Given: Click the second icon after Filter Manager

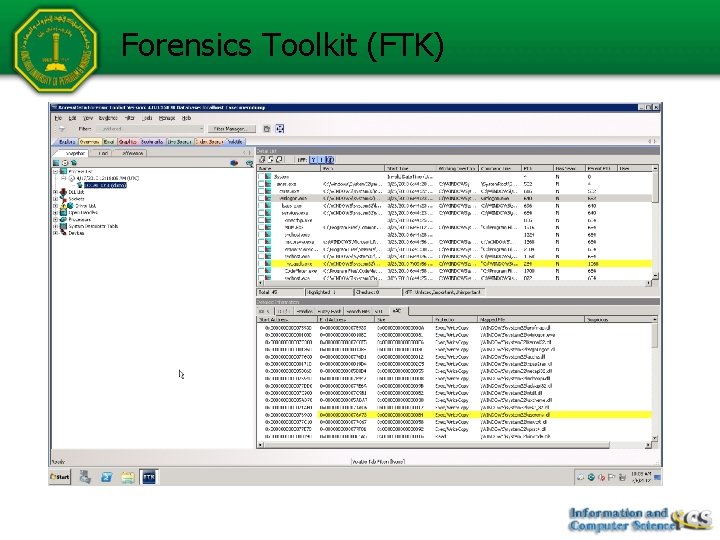Looking at the screenshot, I should click(280, 129).
